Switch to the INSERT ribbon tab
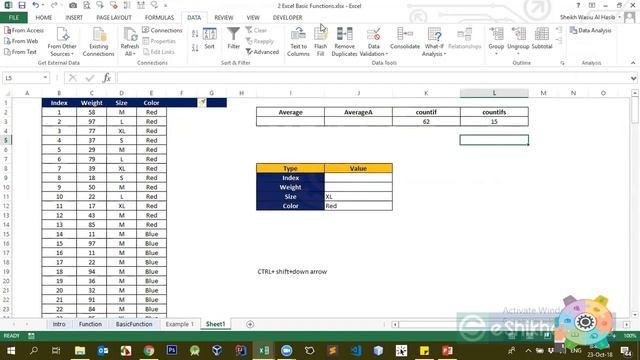This screenshot has width=640, height=360. pos(74,18)
